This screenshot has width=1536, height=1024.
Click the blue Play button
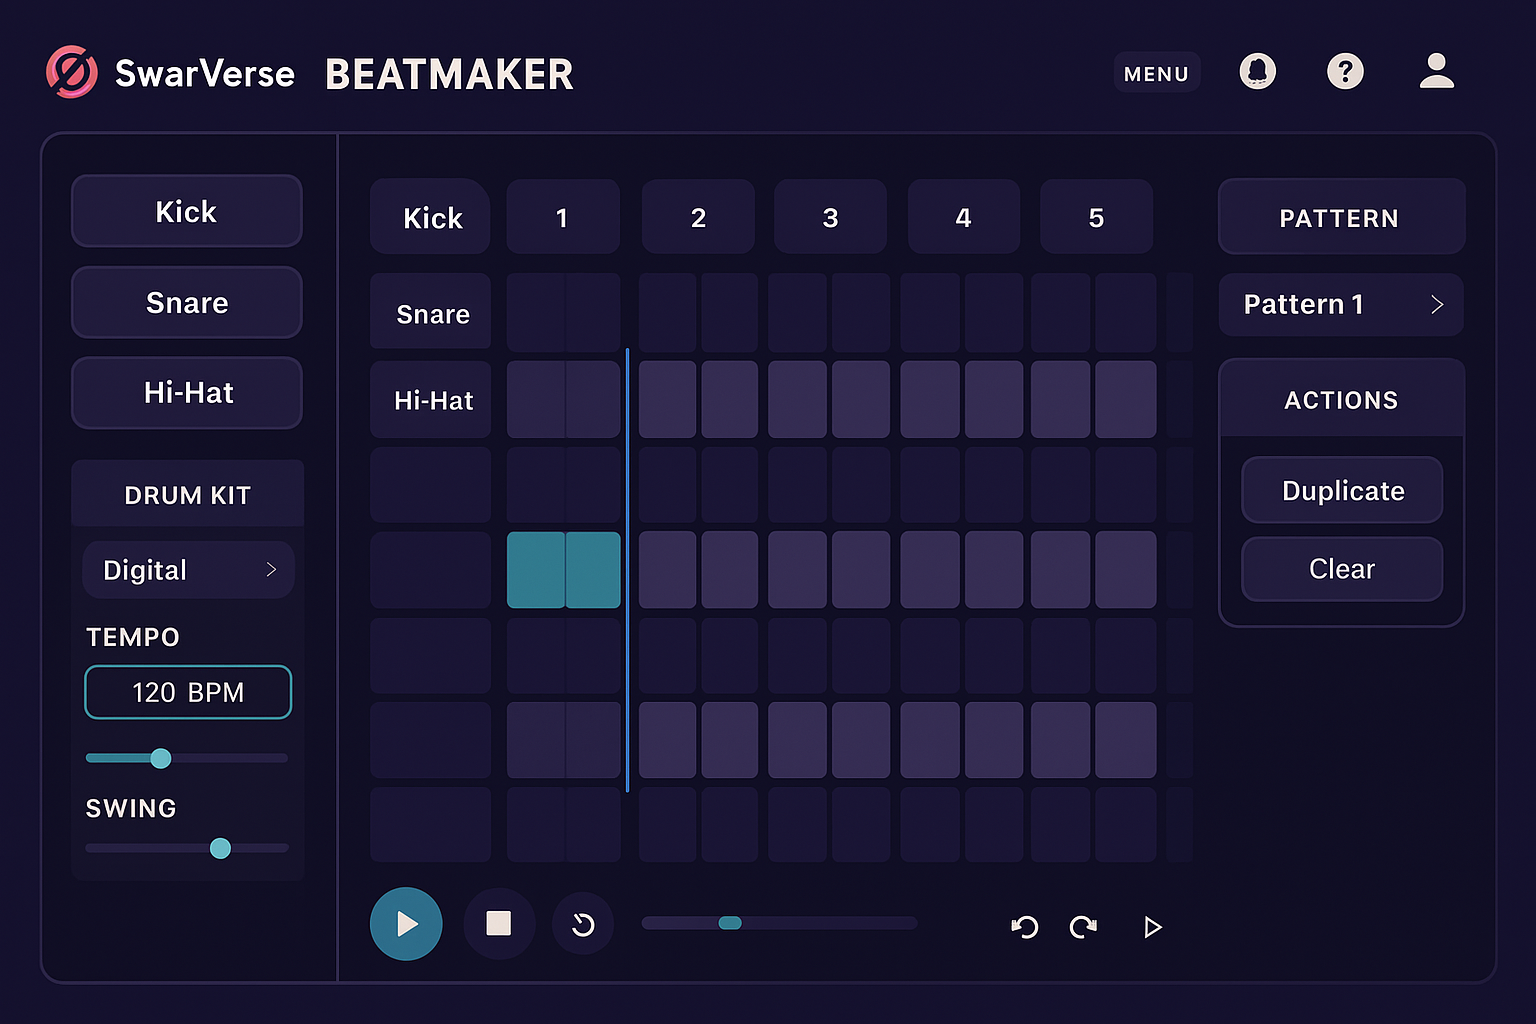click(406, 924)
